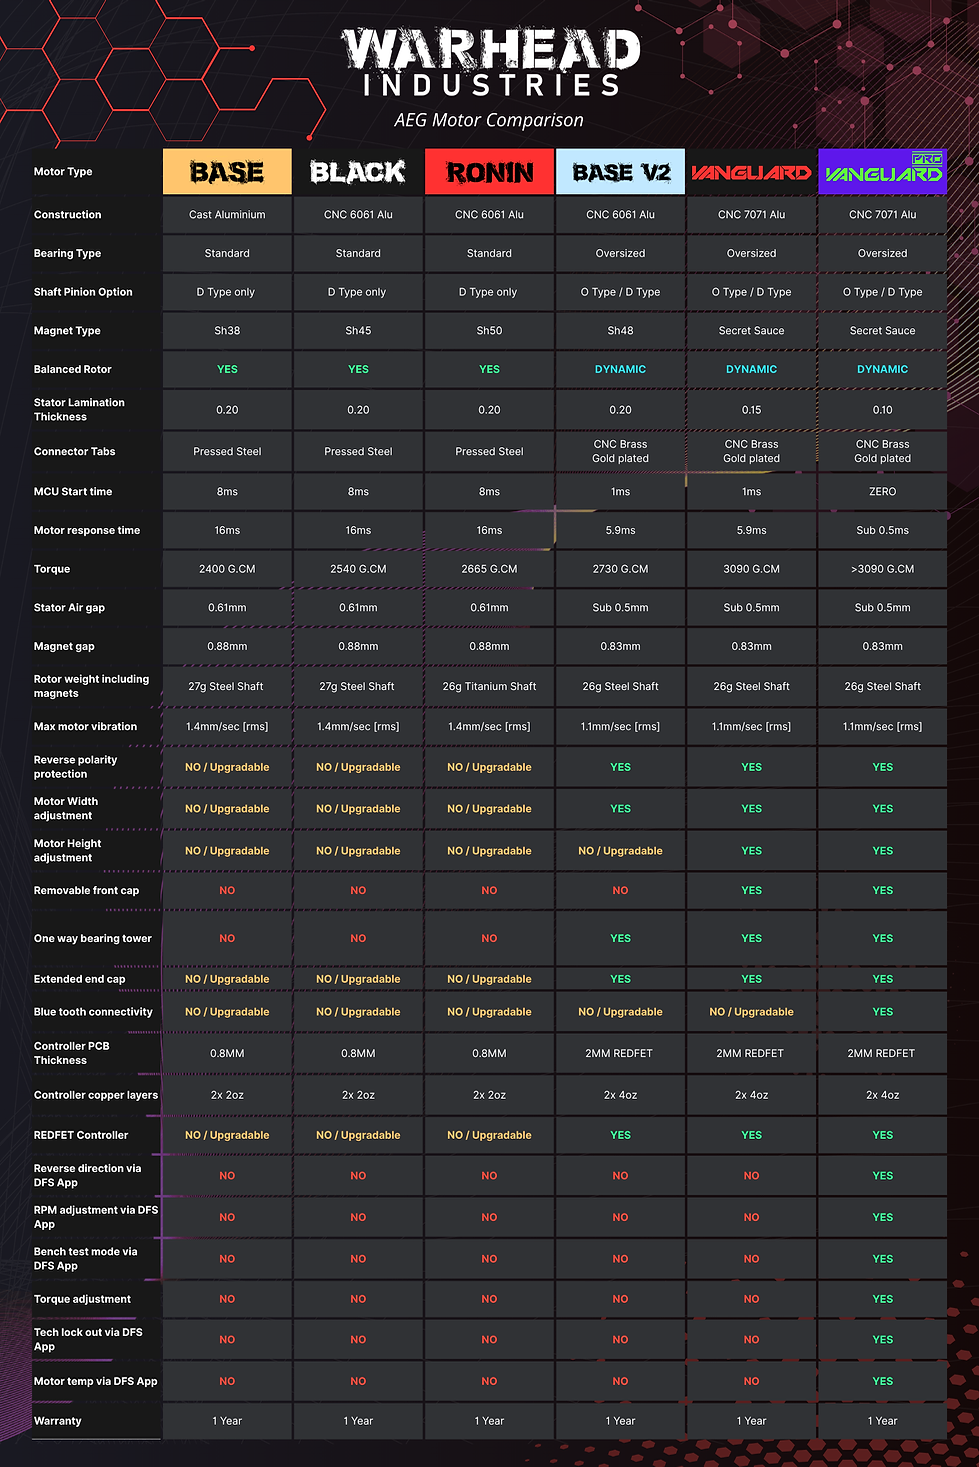Click the 'Cast Aluminium' construction cell

[227, 215]
